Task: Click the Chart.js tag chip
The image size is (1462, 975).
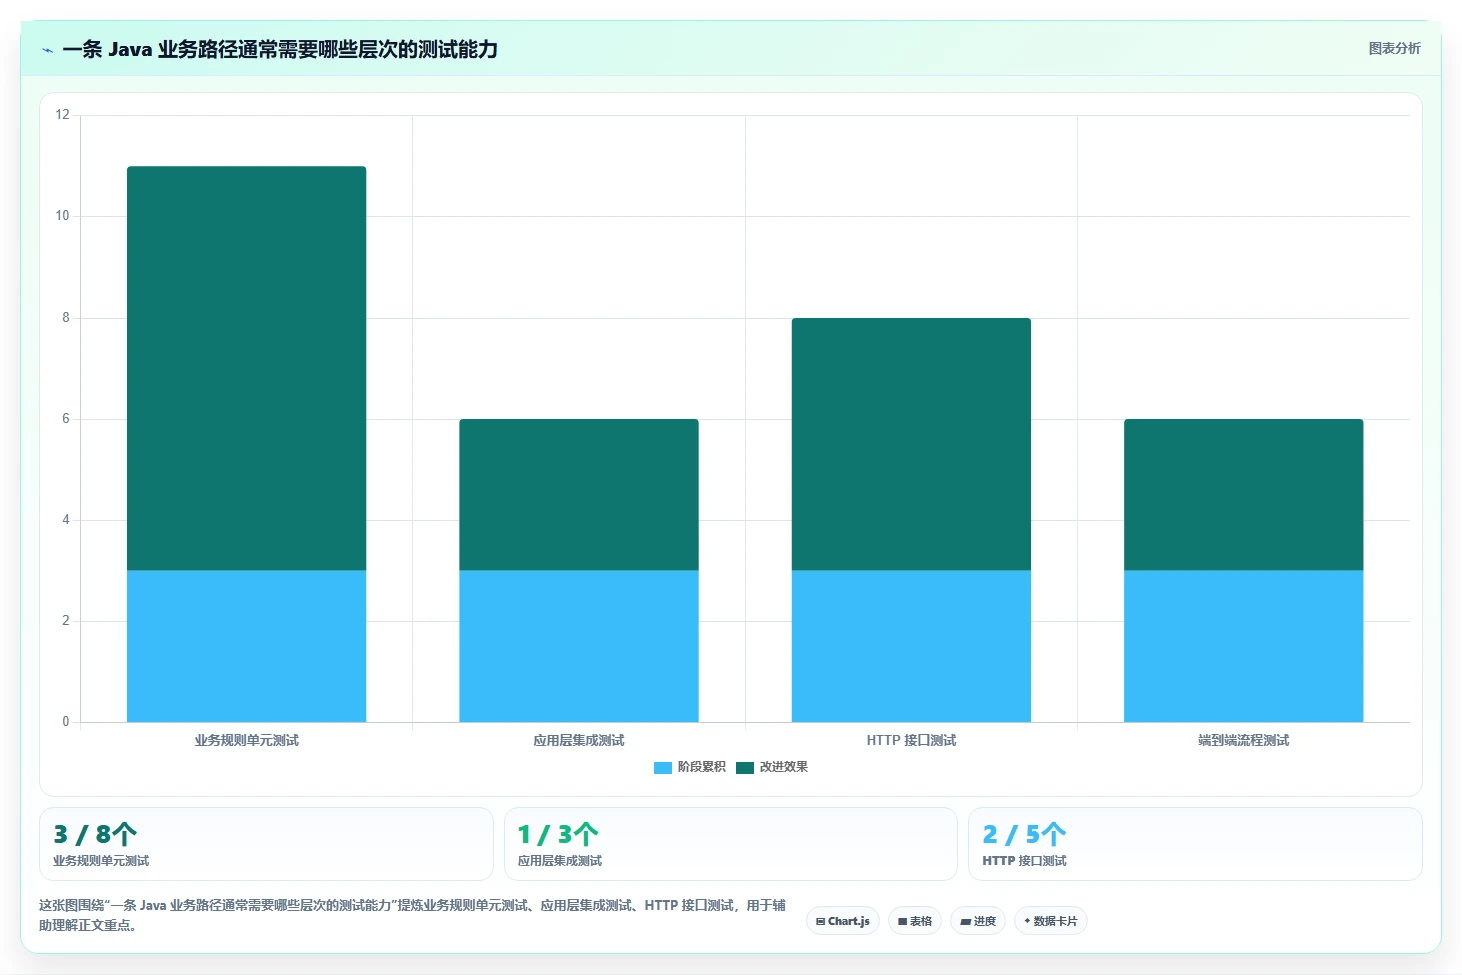Action: (843, 921)
